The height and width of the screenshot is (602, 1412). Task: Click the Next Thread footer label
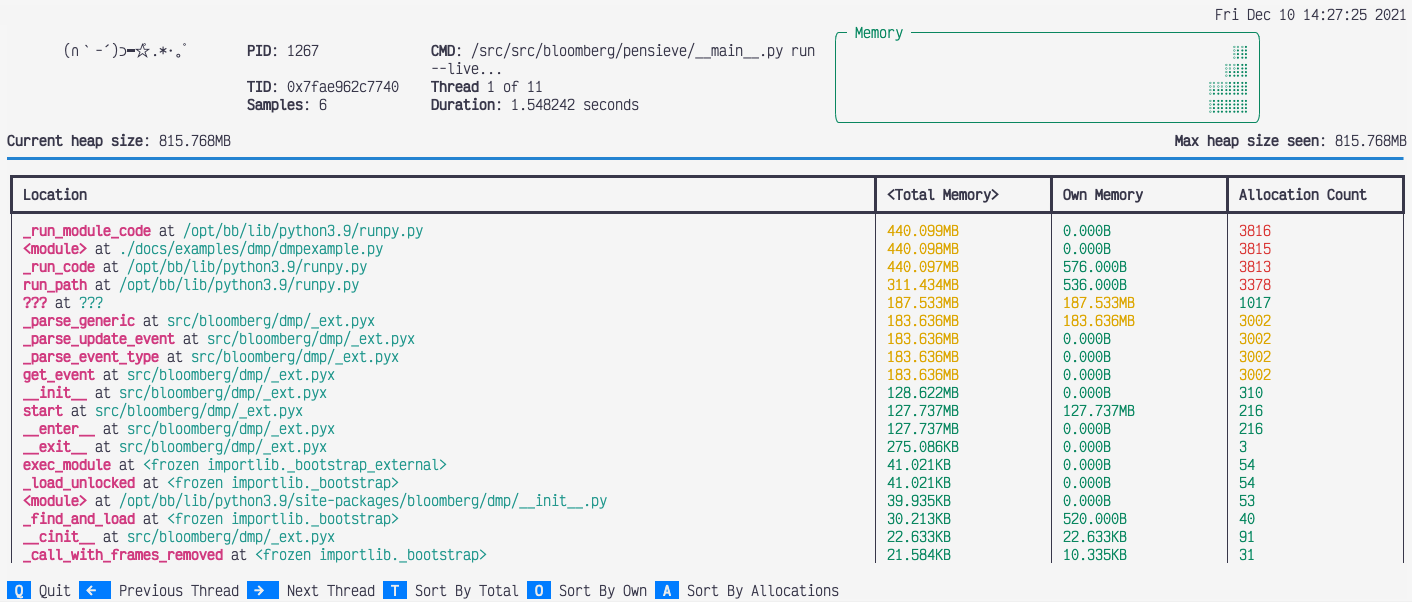click(330, 590)
